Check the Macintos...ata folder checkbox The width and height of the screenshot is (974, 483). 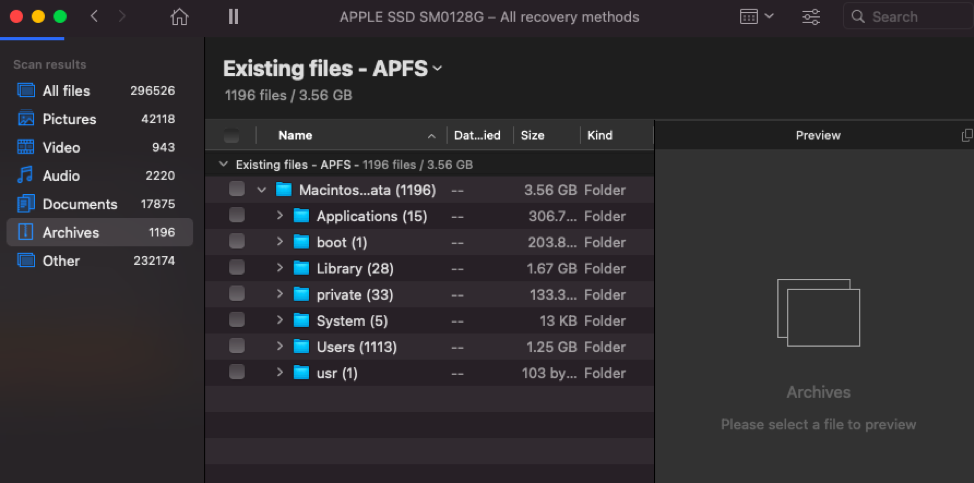pyautogui.click(x=237, y=189)
